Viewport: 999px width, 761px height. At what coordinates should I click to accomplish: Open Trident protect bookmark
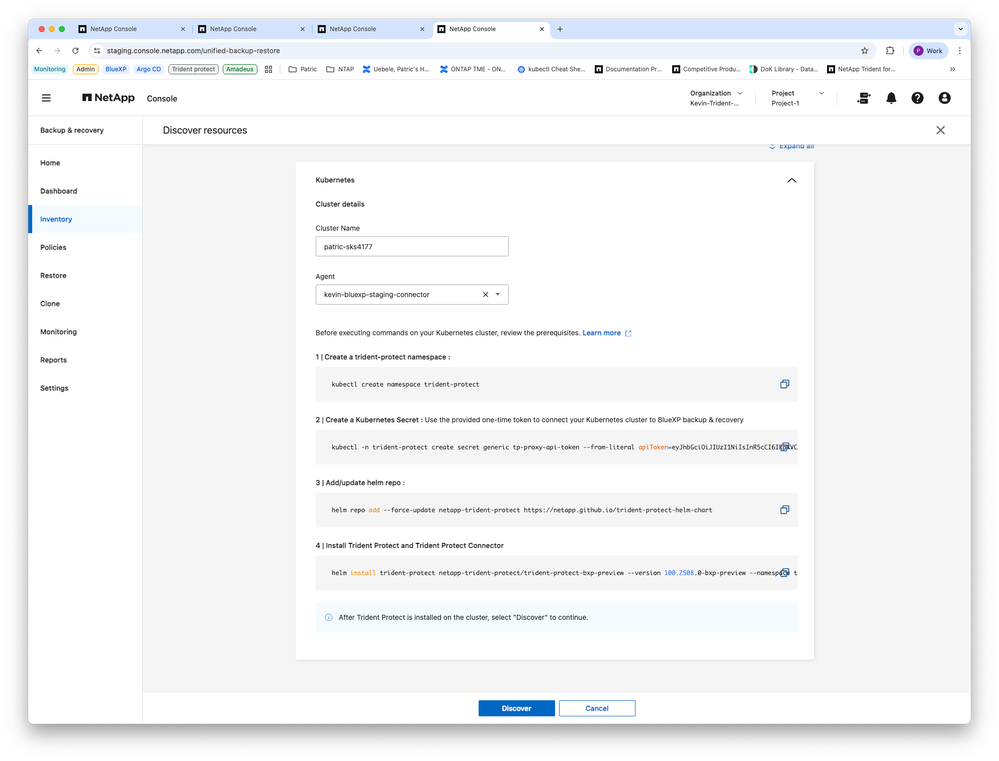pos(193,69)
